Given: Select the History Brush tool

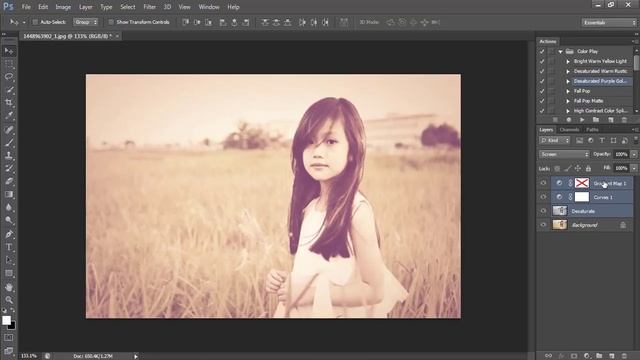Looking at the screenshot, I should pos(9,169).
